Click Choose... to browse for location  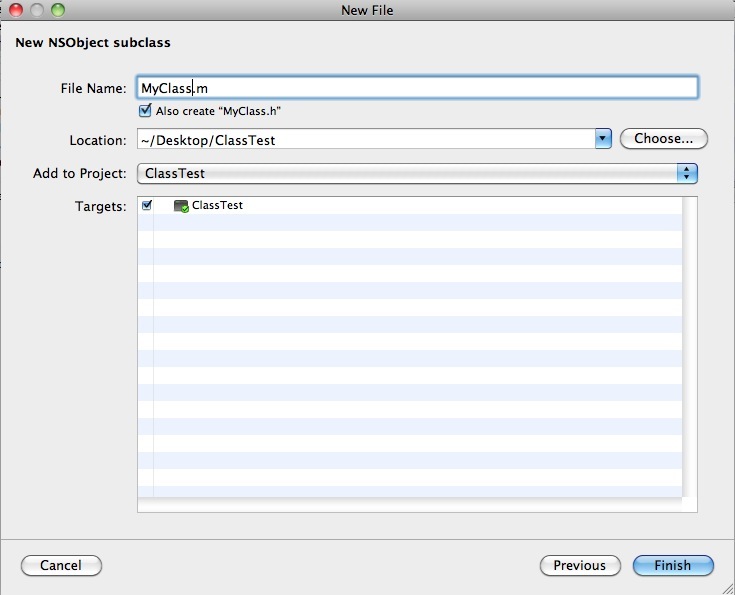point(663,139)
